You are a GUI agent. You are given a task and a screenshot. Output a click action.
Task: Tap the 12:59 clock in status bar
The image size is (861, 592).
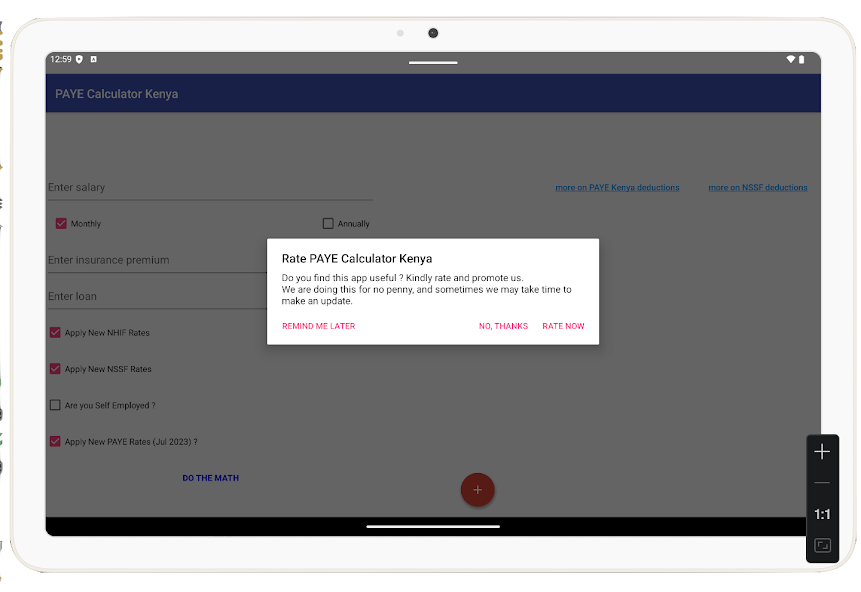point(61,59)
